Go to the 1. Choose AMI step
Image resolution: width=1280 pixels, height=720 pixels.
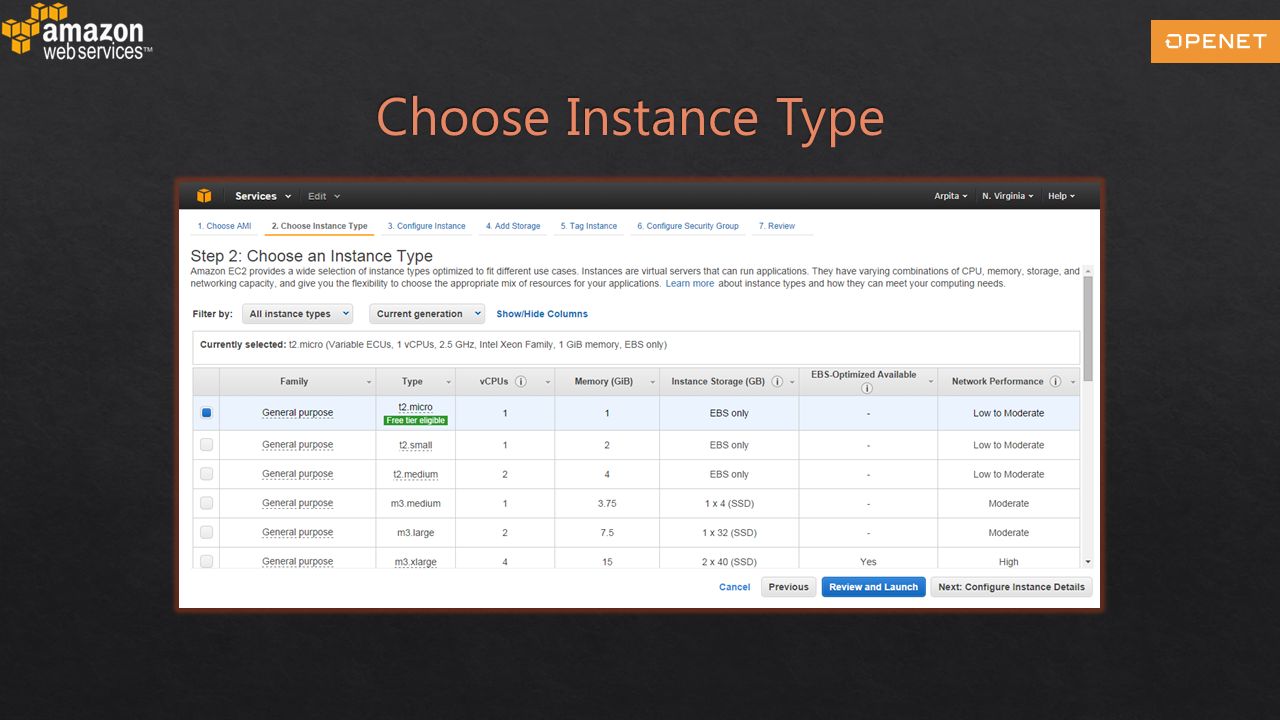pos(224,226)
